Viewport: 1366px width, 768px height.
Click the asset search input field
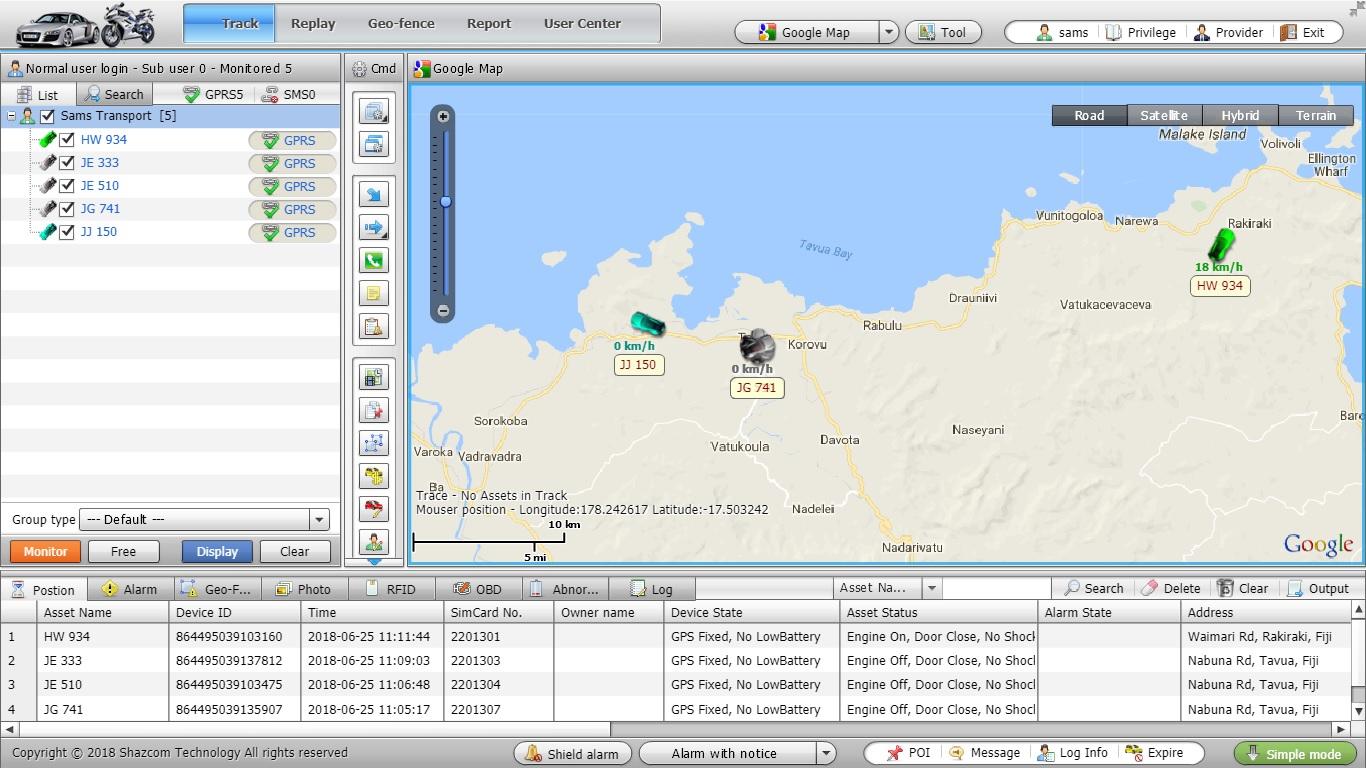point(995,588)
